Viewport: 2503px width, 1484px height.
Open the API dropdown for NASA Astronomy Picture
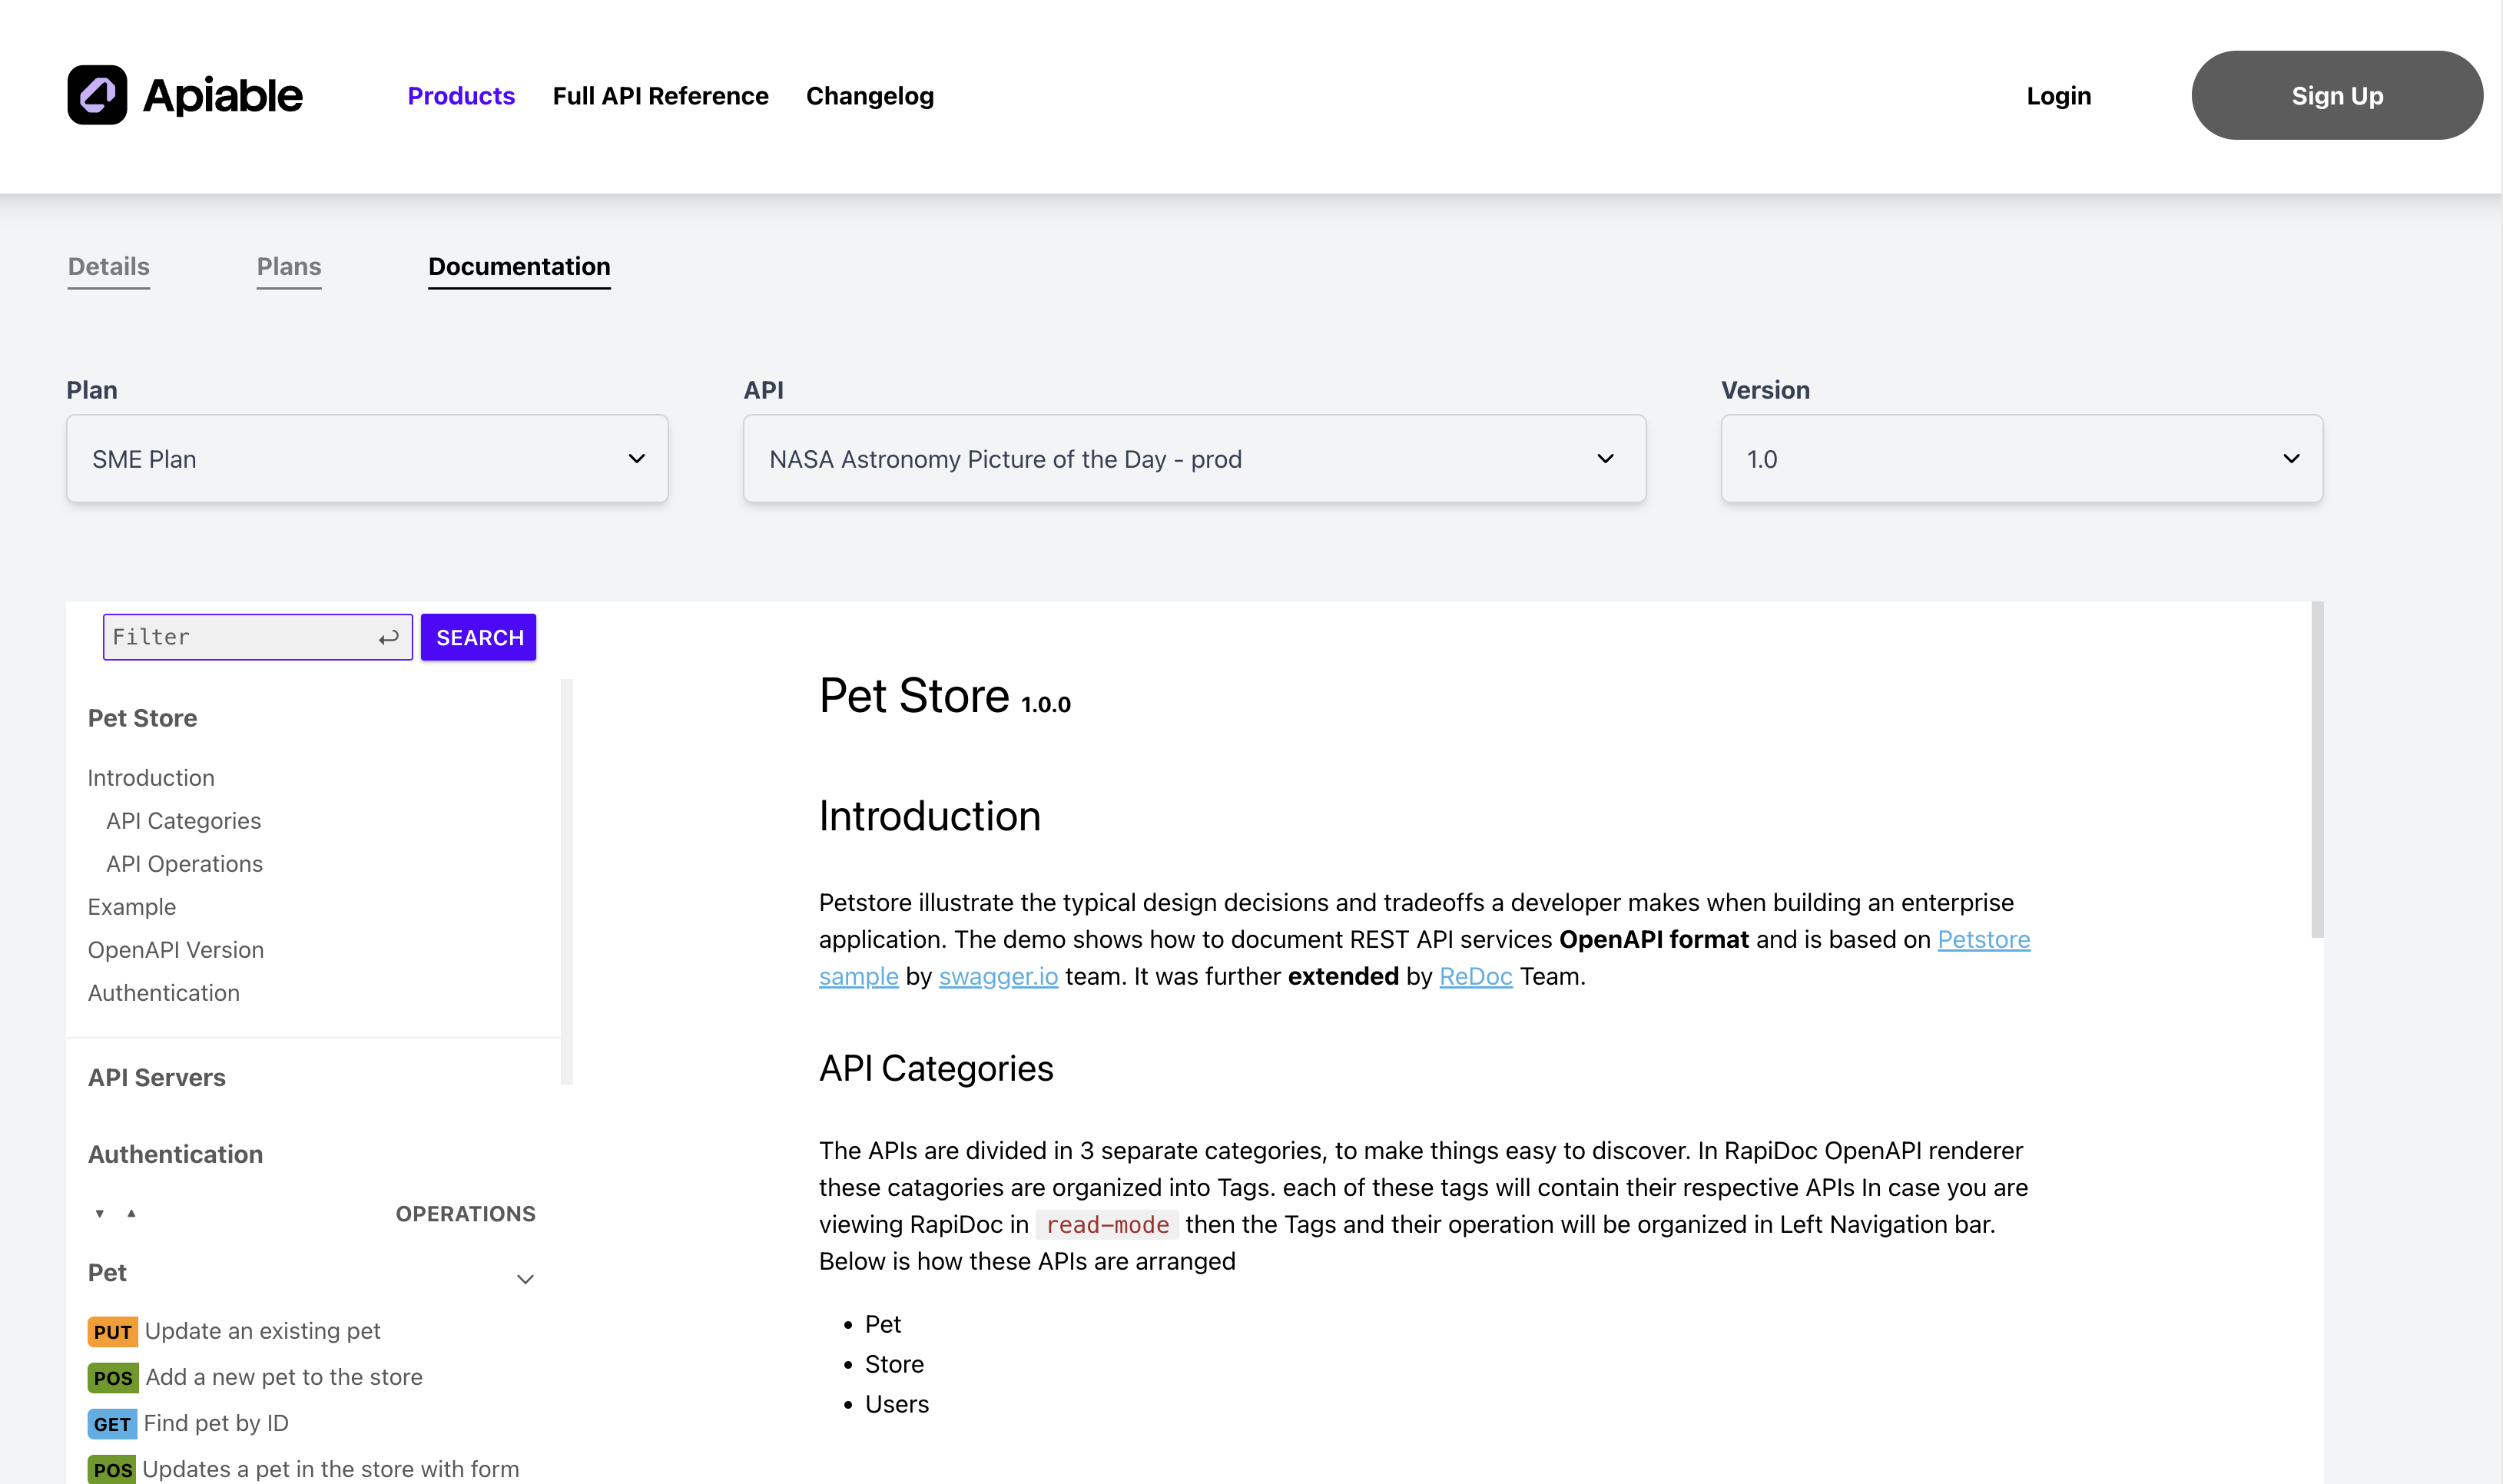coord(1194,458)
